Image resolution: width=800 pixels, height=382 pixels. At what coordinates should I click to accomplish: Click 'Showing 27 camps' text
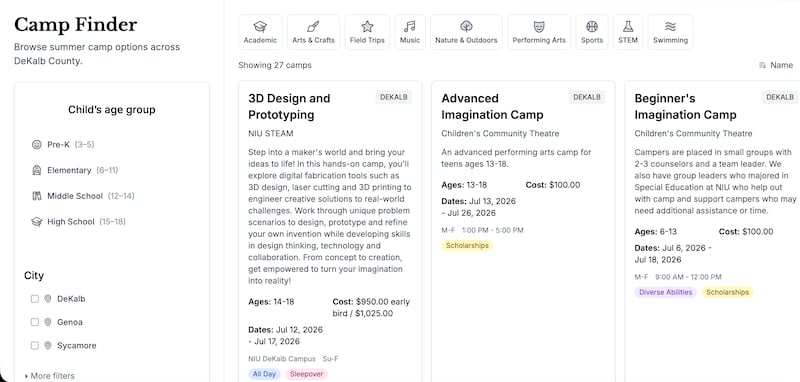274,65
